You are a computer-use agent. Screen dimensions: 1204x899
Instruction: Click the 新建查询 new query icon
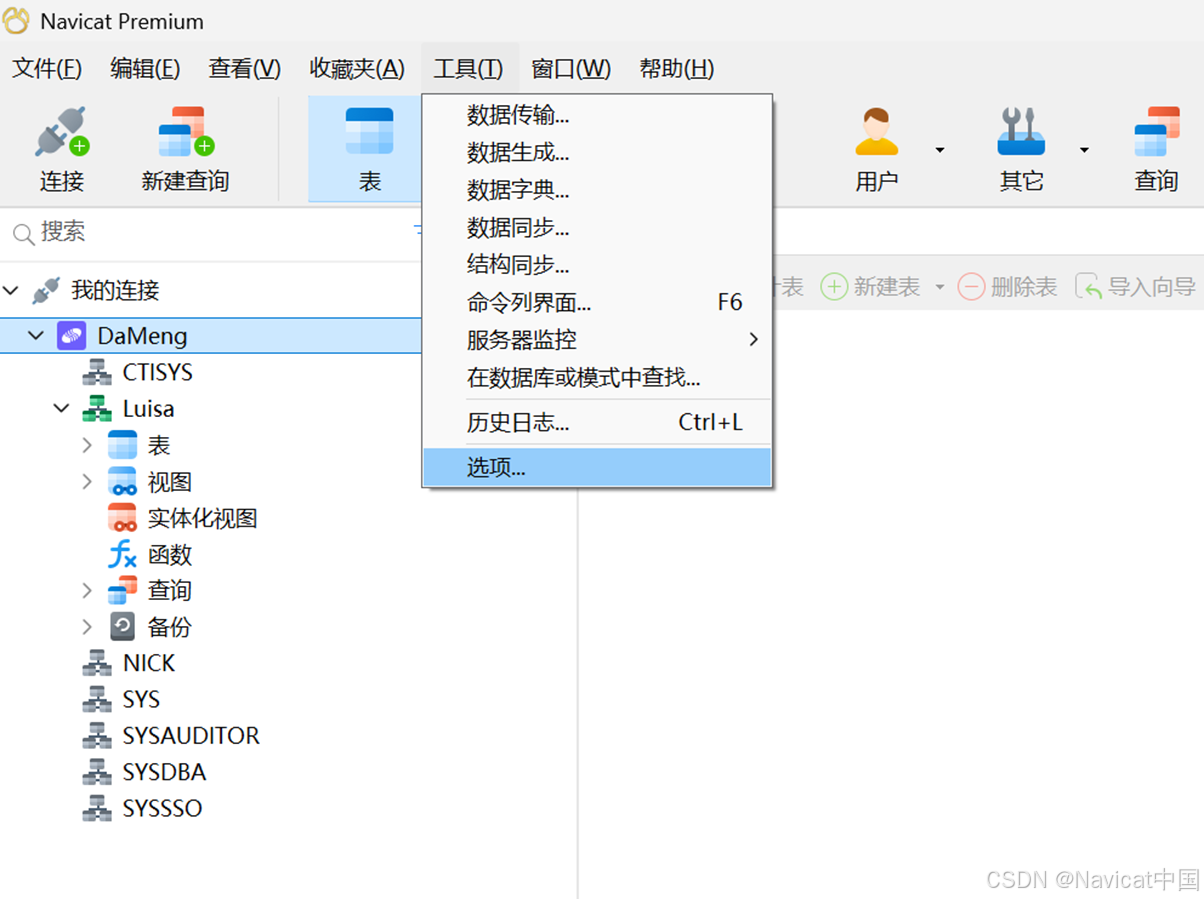pos(186,132)
